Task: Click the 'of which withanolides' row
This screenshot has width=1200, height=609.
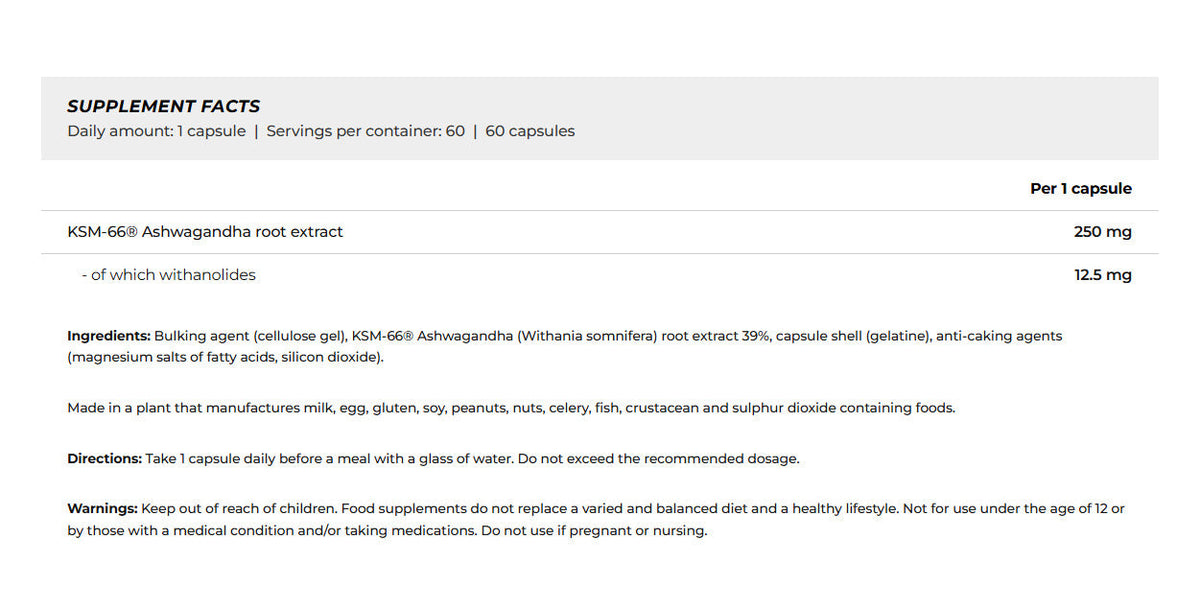Action: pos(600,275)
